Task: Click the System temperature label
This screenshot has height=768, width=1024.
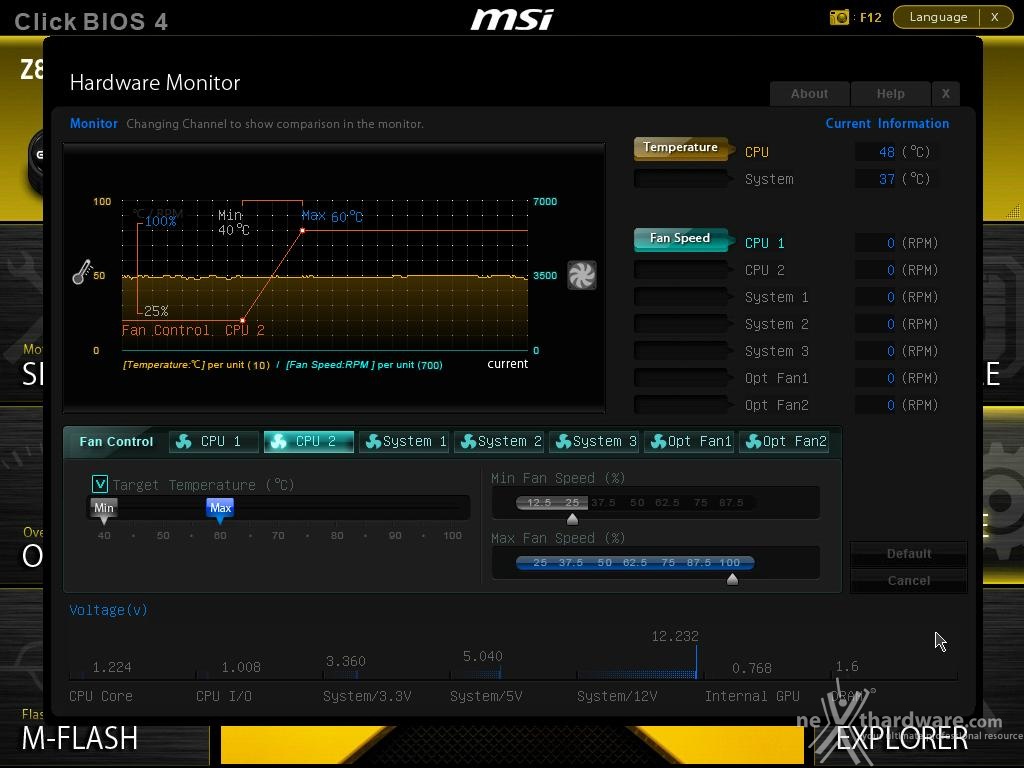Action: coord(769,179)
